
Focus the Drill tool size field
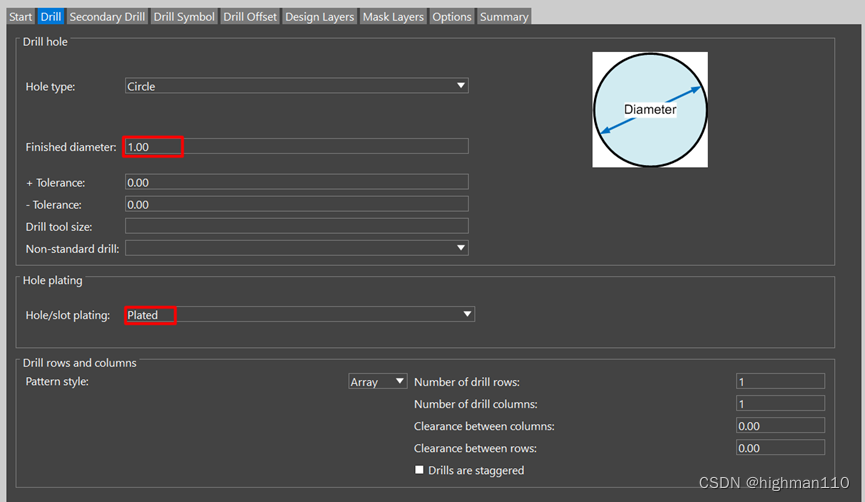coord(296,226)
